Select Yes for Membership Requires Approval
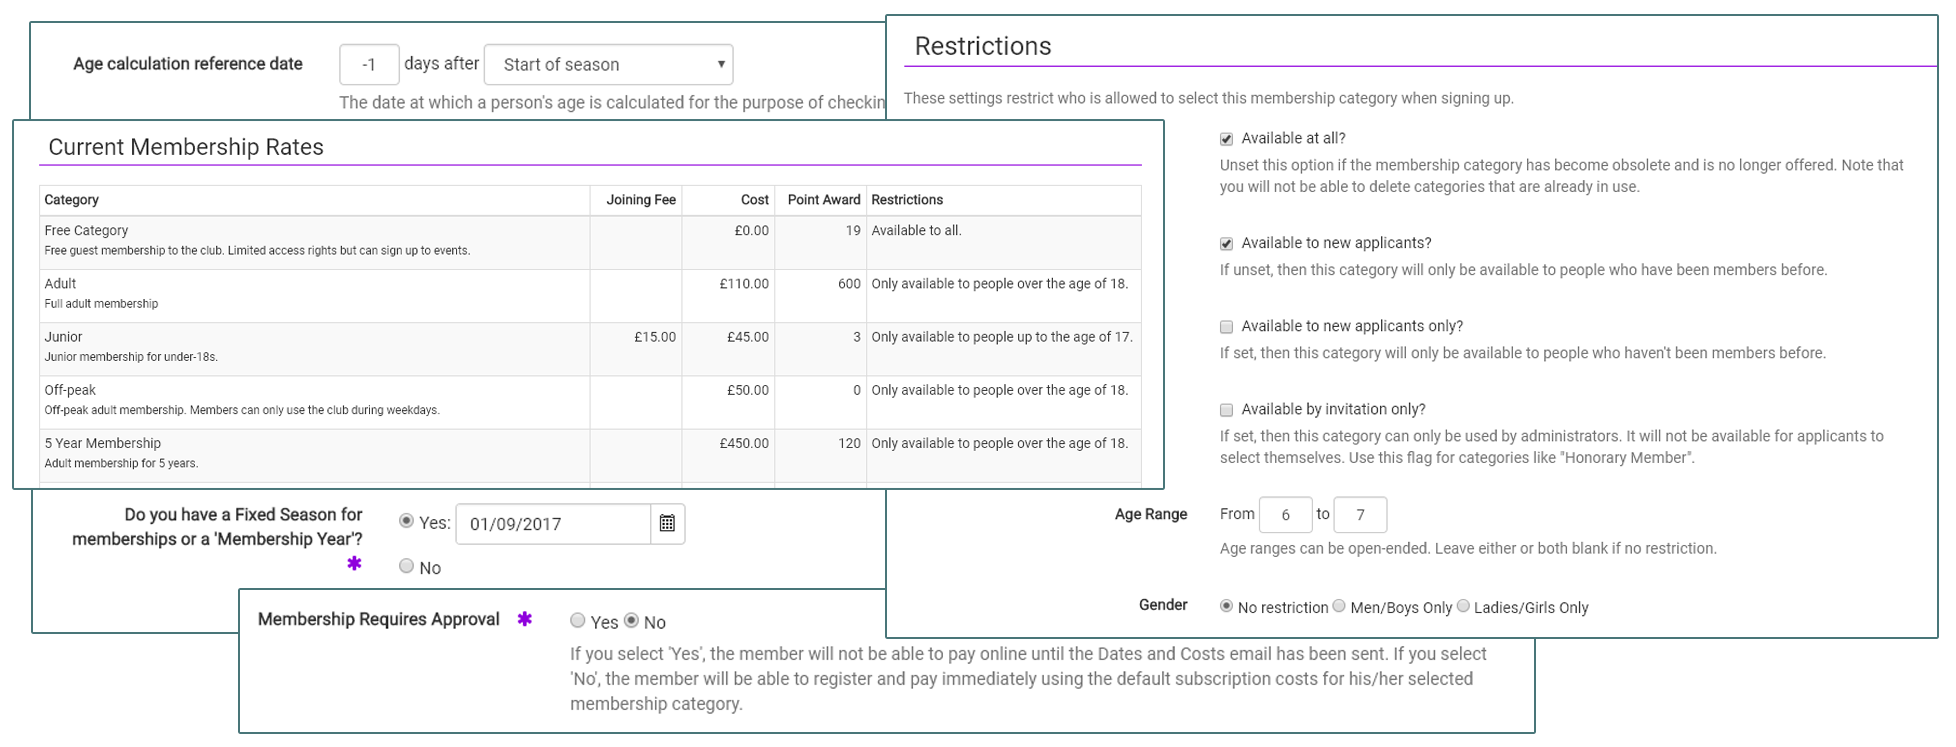Screen dimensions: 1956x747 (x=577, y=621)
